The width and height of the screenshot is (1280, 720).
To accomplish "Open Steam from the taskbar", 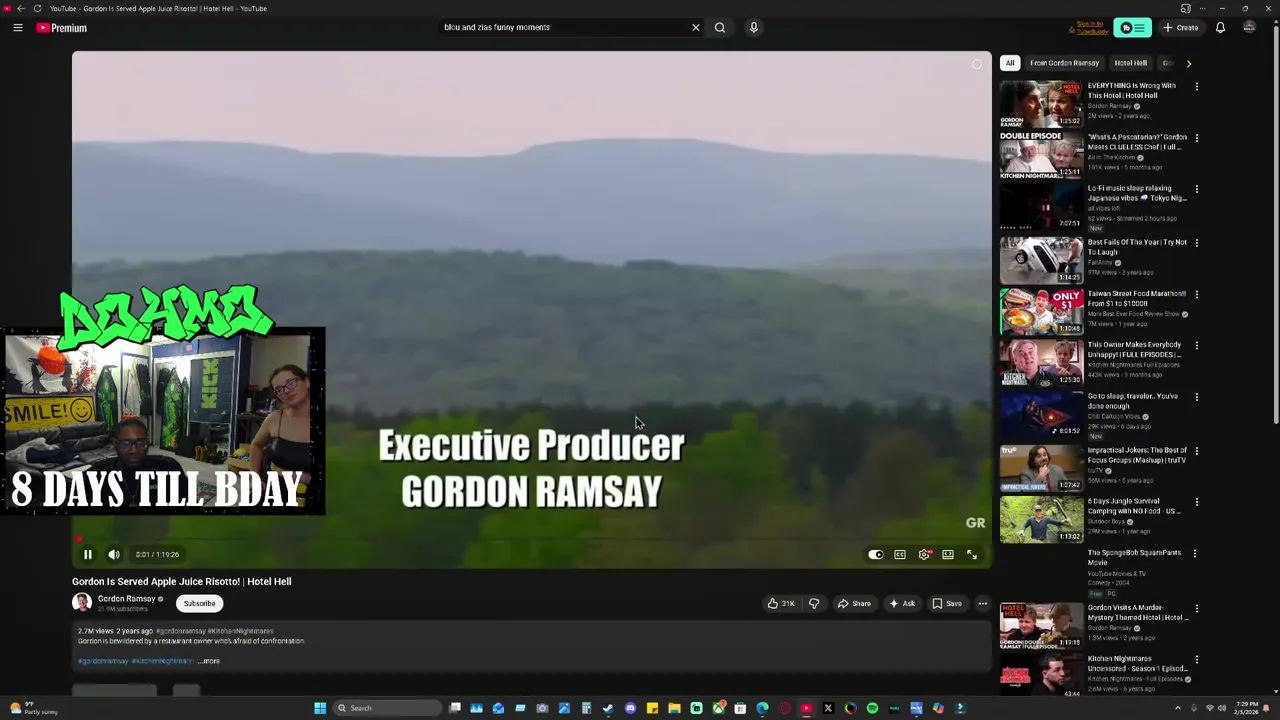I will pos(608,708).
